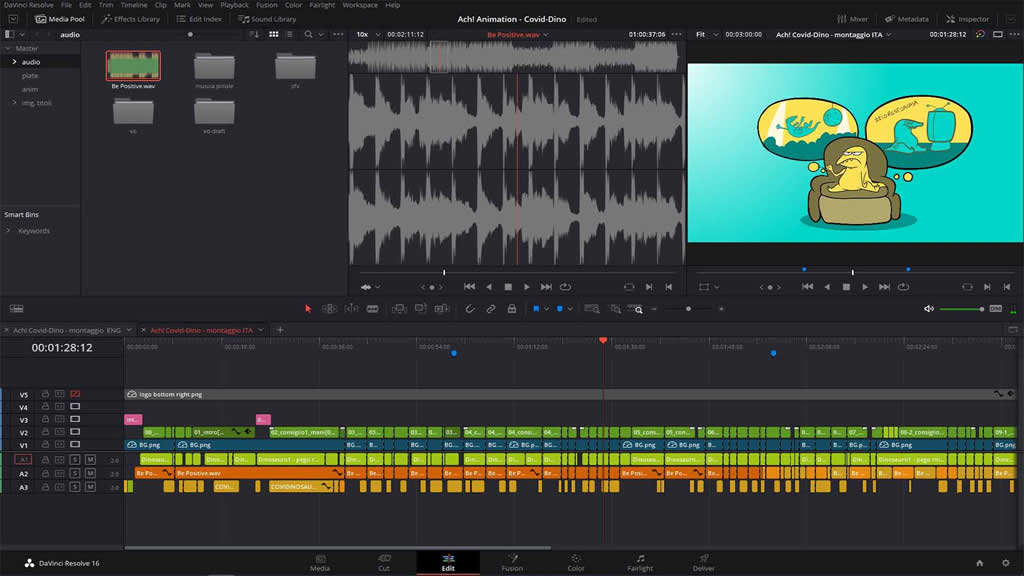Toggle the Linked Selection chain icon
1024x576 pixels.
tap(490, 309)
